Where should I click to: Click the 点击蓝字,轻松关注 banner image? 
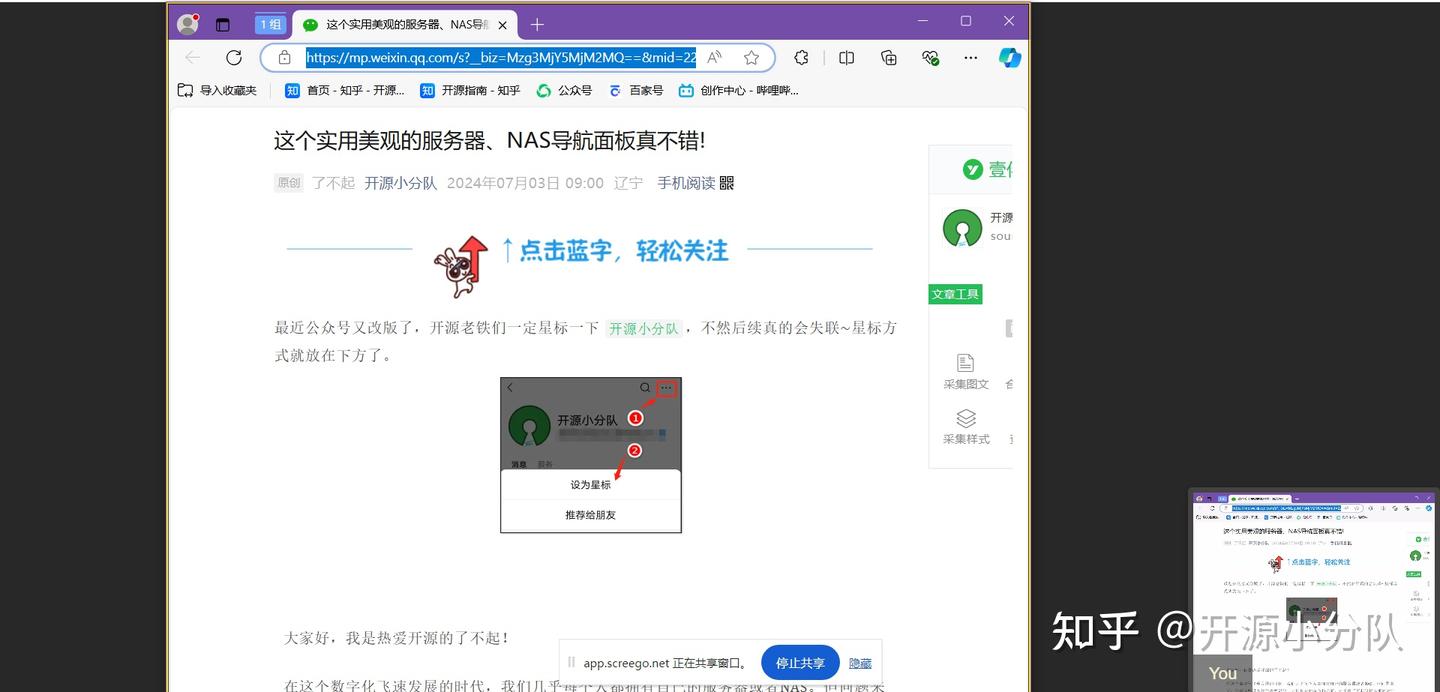(580, 266)
